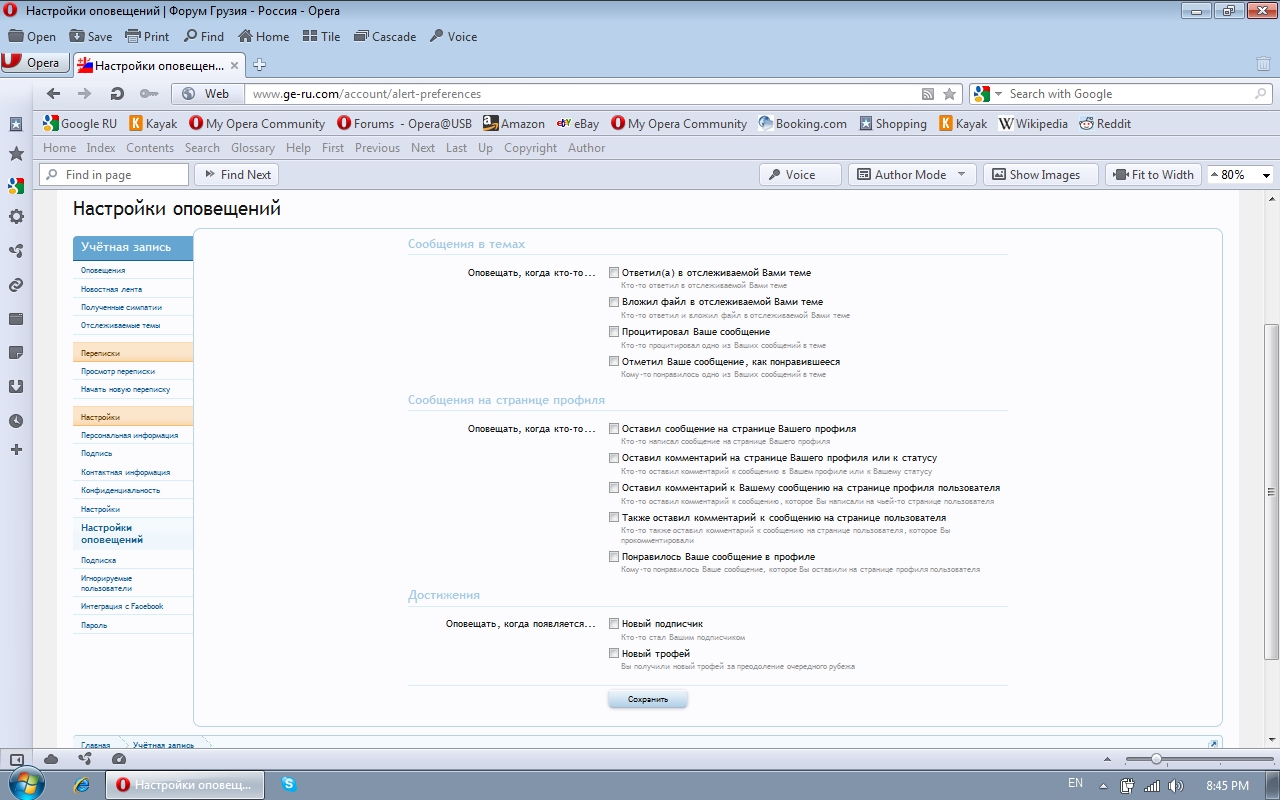Viewport: 1280px width, 800px height.
Task: Bookmark page with address bar star icon
Action: 949,94
